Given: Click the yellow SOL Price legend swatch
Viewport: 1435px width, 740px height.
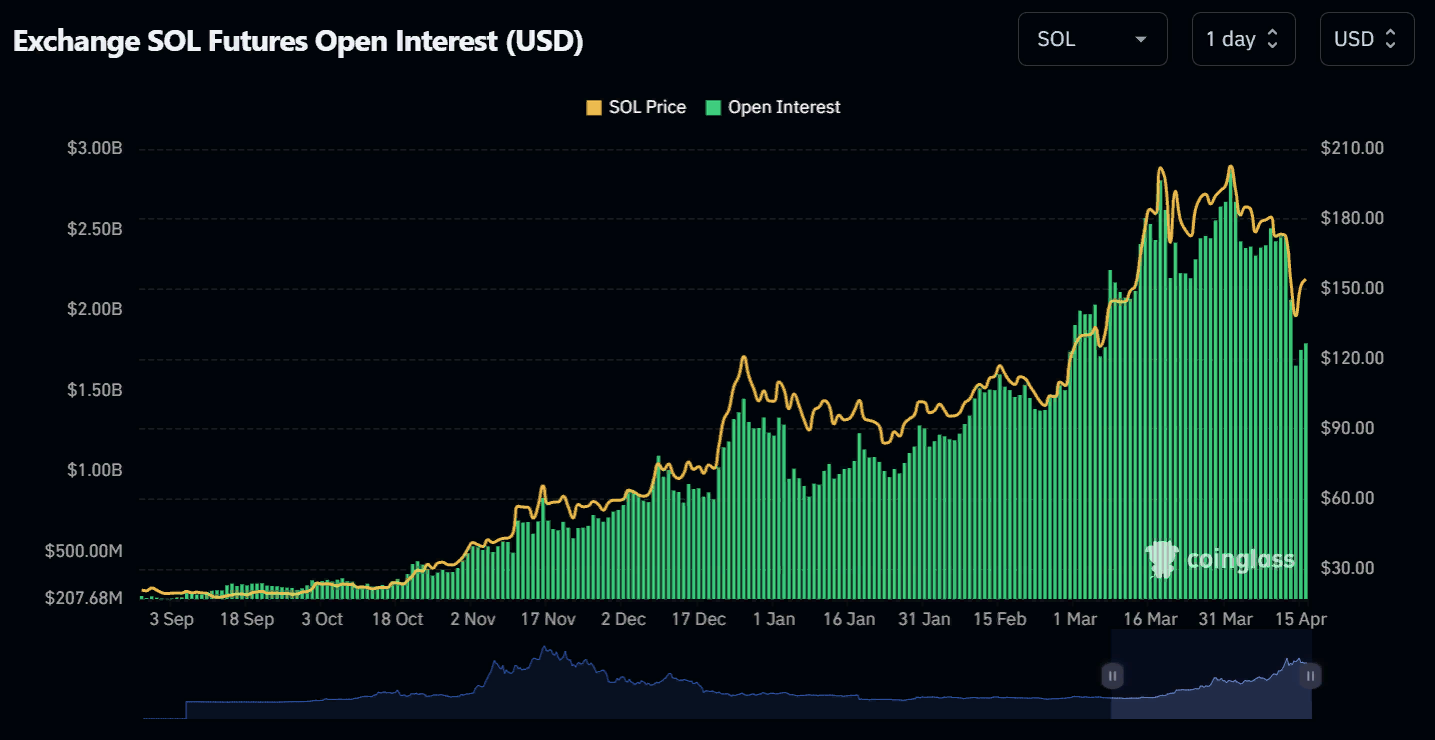Looking at the screenshot, I should (594, 107).
